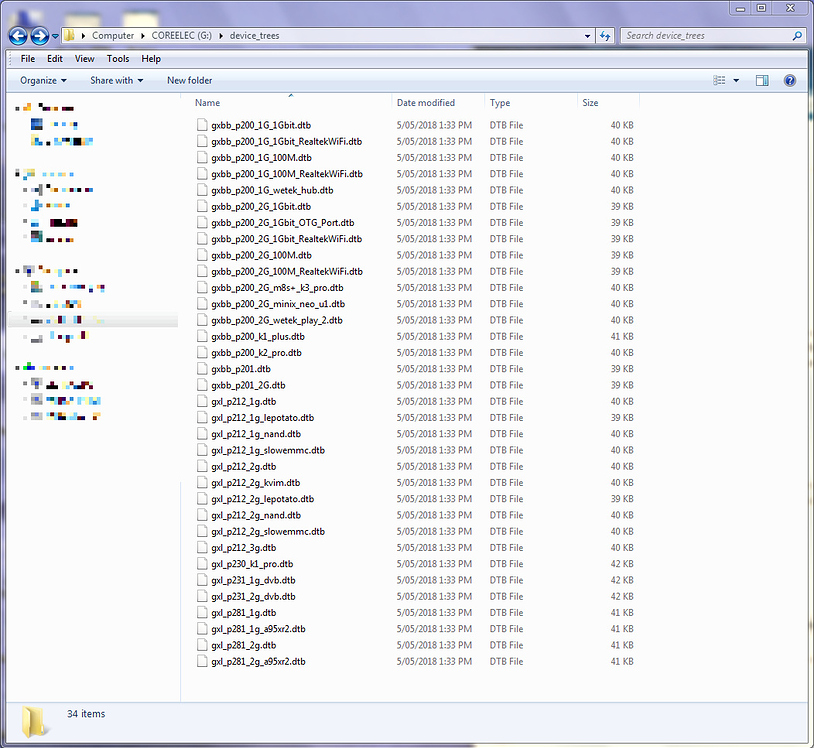Open the Tools menu
814x748 pixels.
pyautogui.click(x=118, y=58)
